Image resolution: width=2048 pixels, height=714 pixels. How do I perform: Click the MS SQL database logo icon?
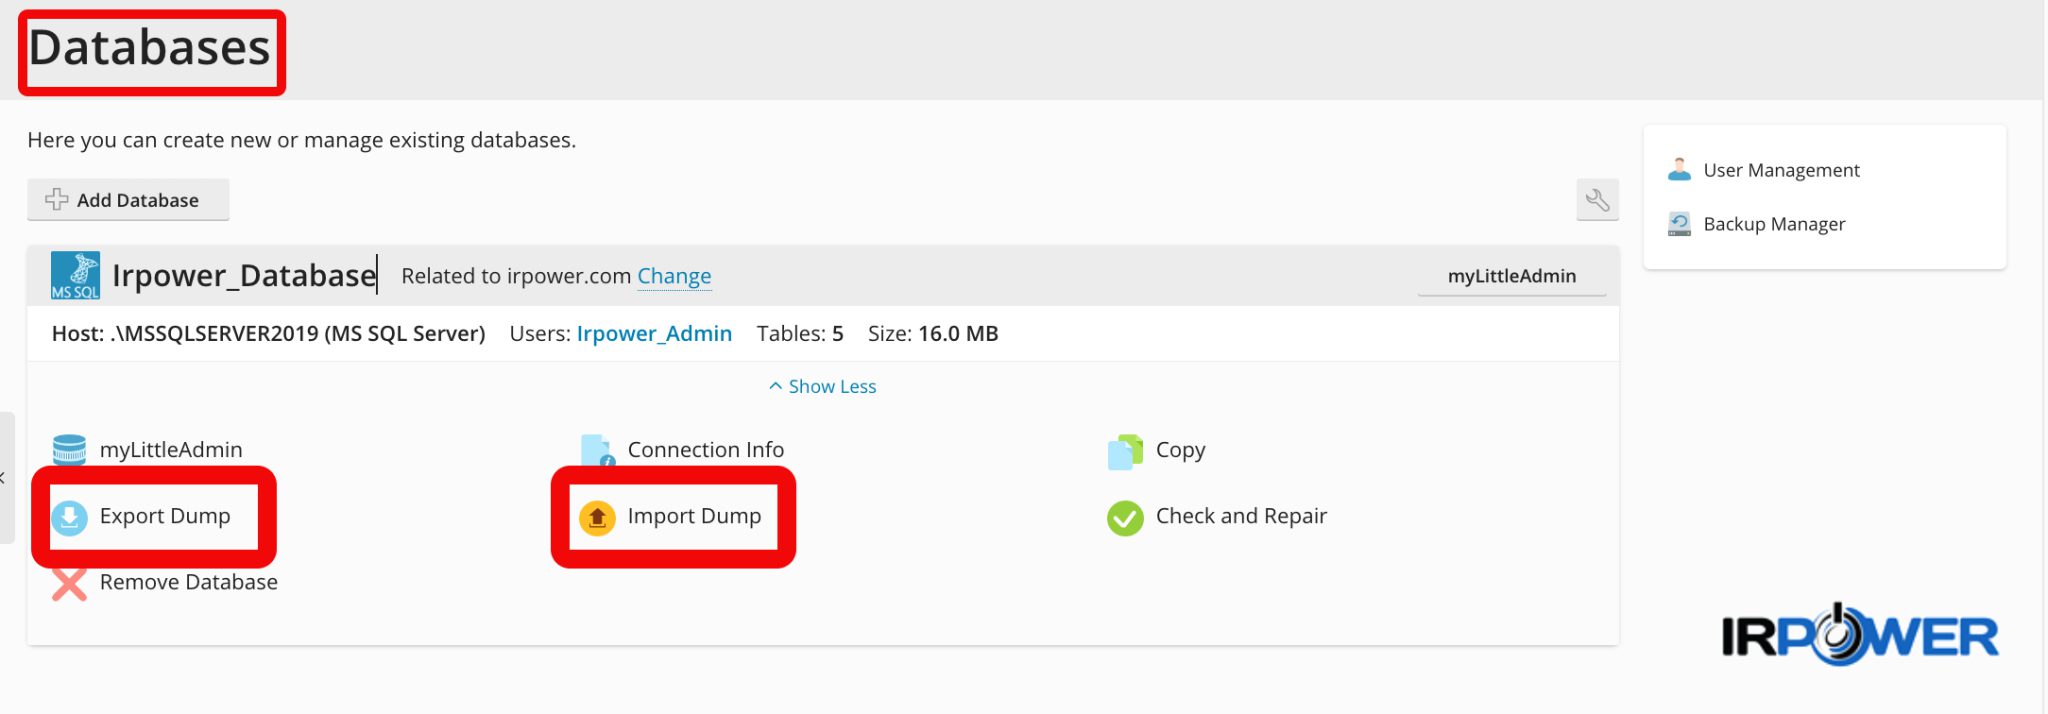pyautogui.click(x=76, y=276)
